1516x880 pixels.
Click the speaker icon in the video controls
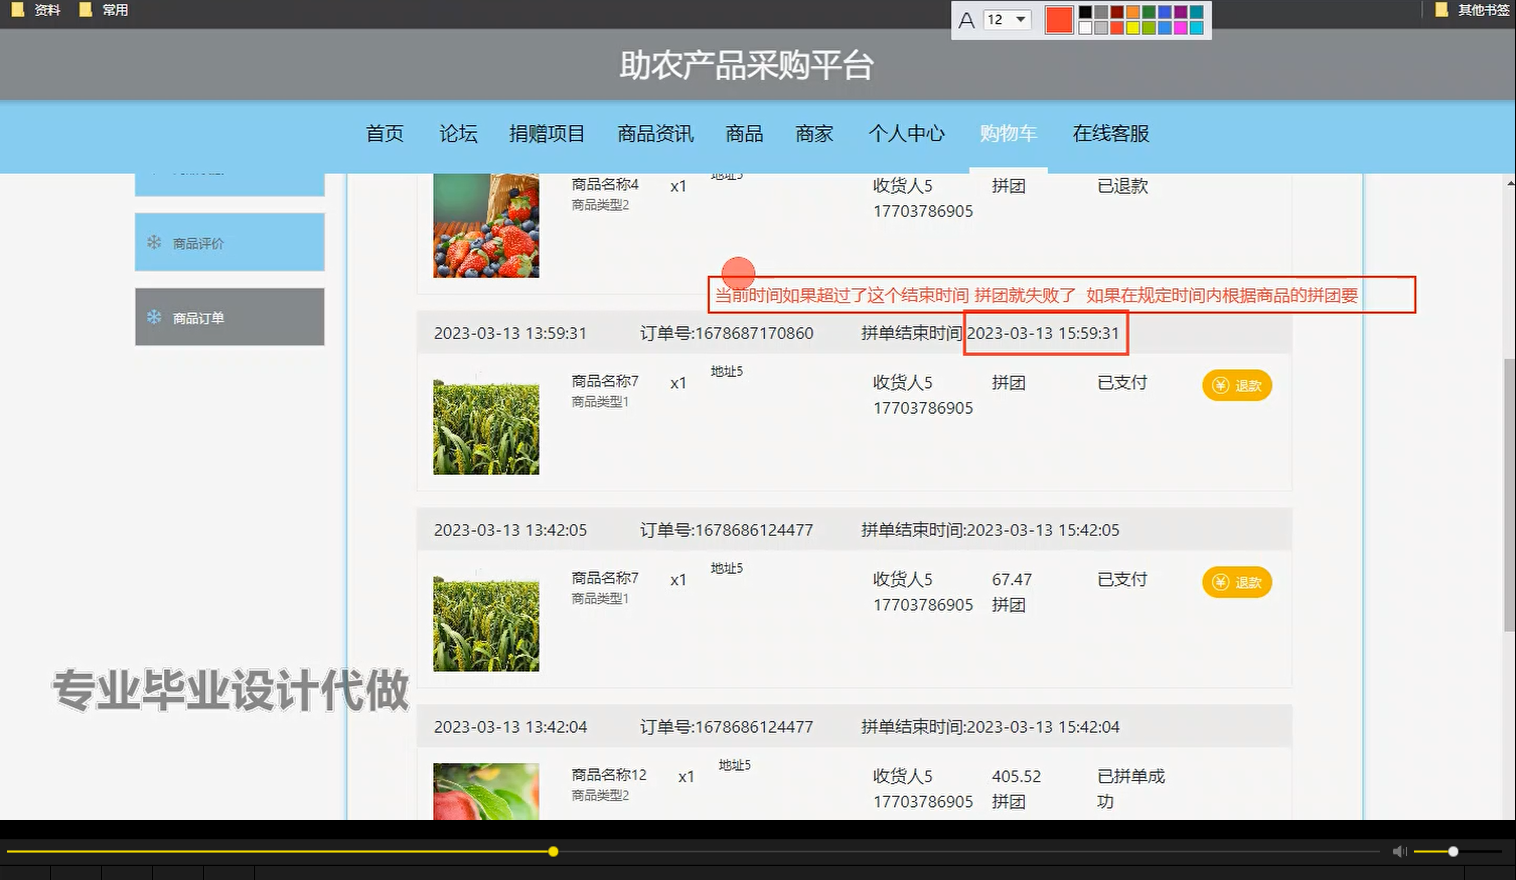click(1399, 851)
